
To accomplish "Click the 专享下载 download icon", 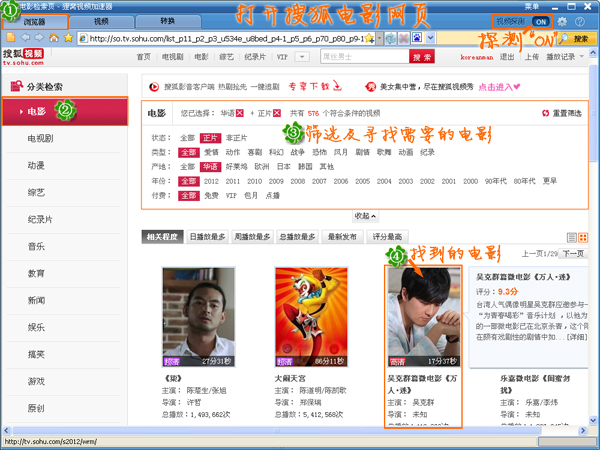I will pyautogui.click(x=337, y=86).
